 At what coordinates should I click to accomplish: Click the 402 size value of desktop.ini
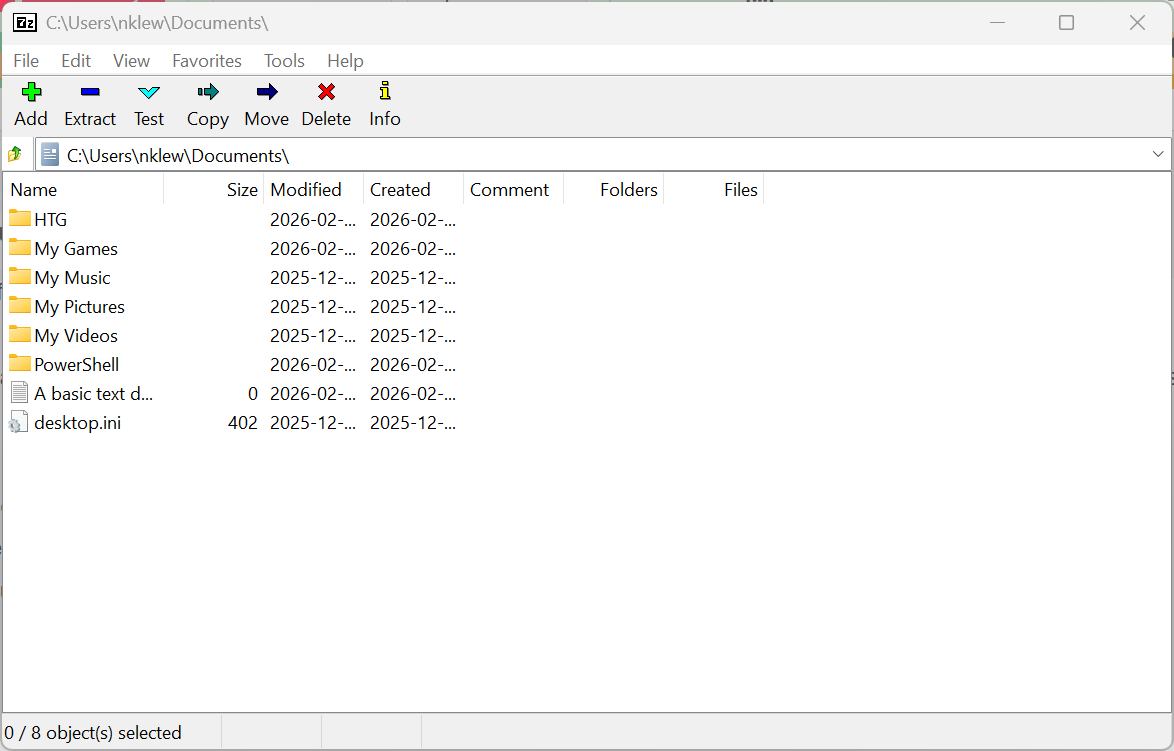tap(243, 423)
